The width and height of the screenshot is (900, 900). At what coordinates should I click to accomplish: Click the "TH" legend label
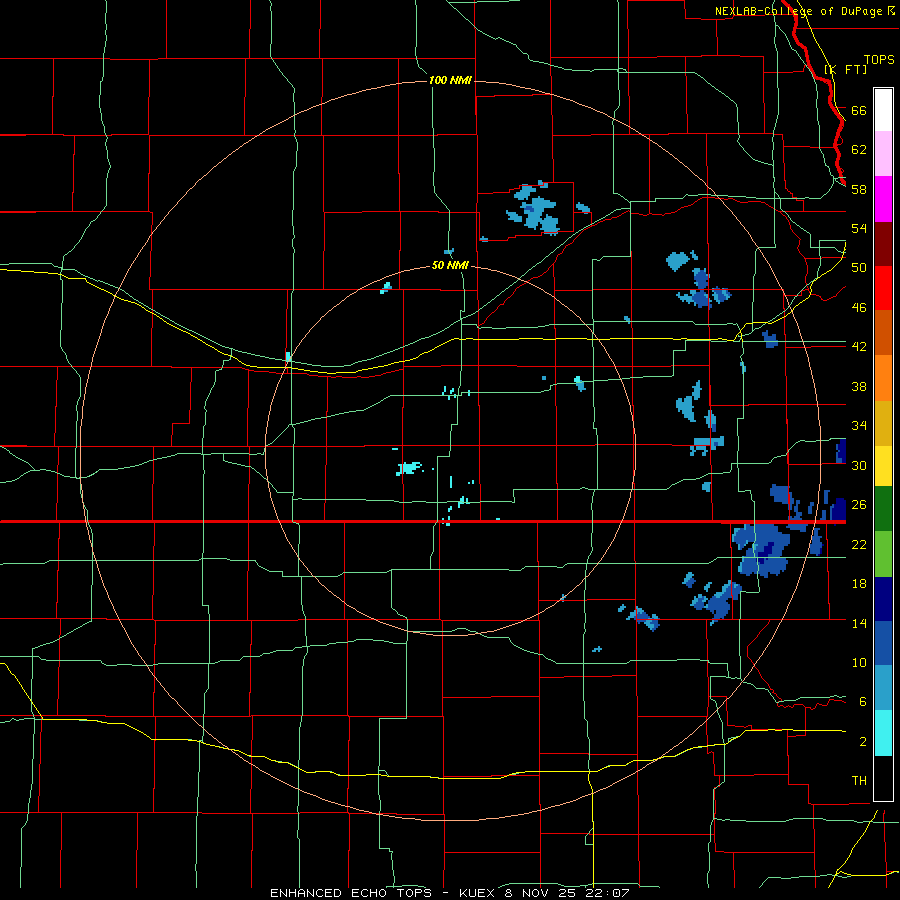pos(859,781)
